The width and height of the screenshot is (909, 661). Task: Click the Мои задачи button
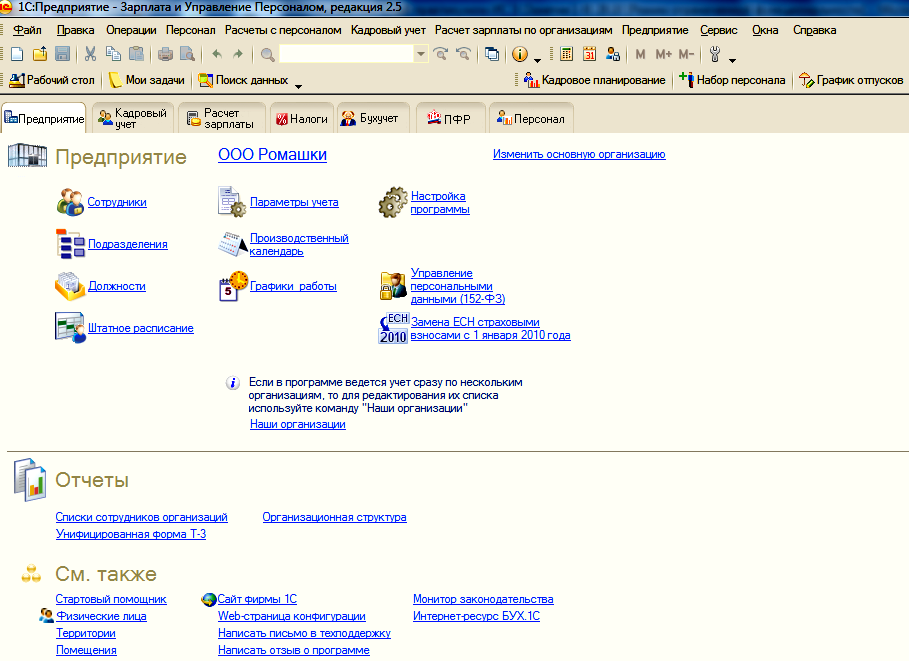tap(147, 80)
